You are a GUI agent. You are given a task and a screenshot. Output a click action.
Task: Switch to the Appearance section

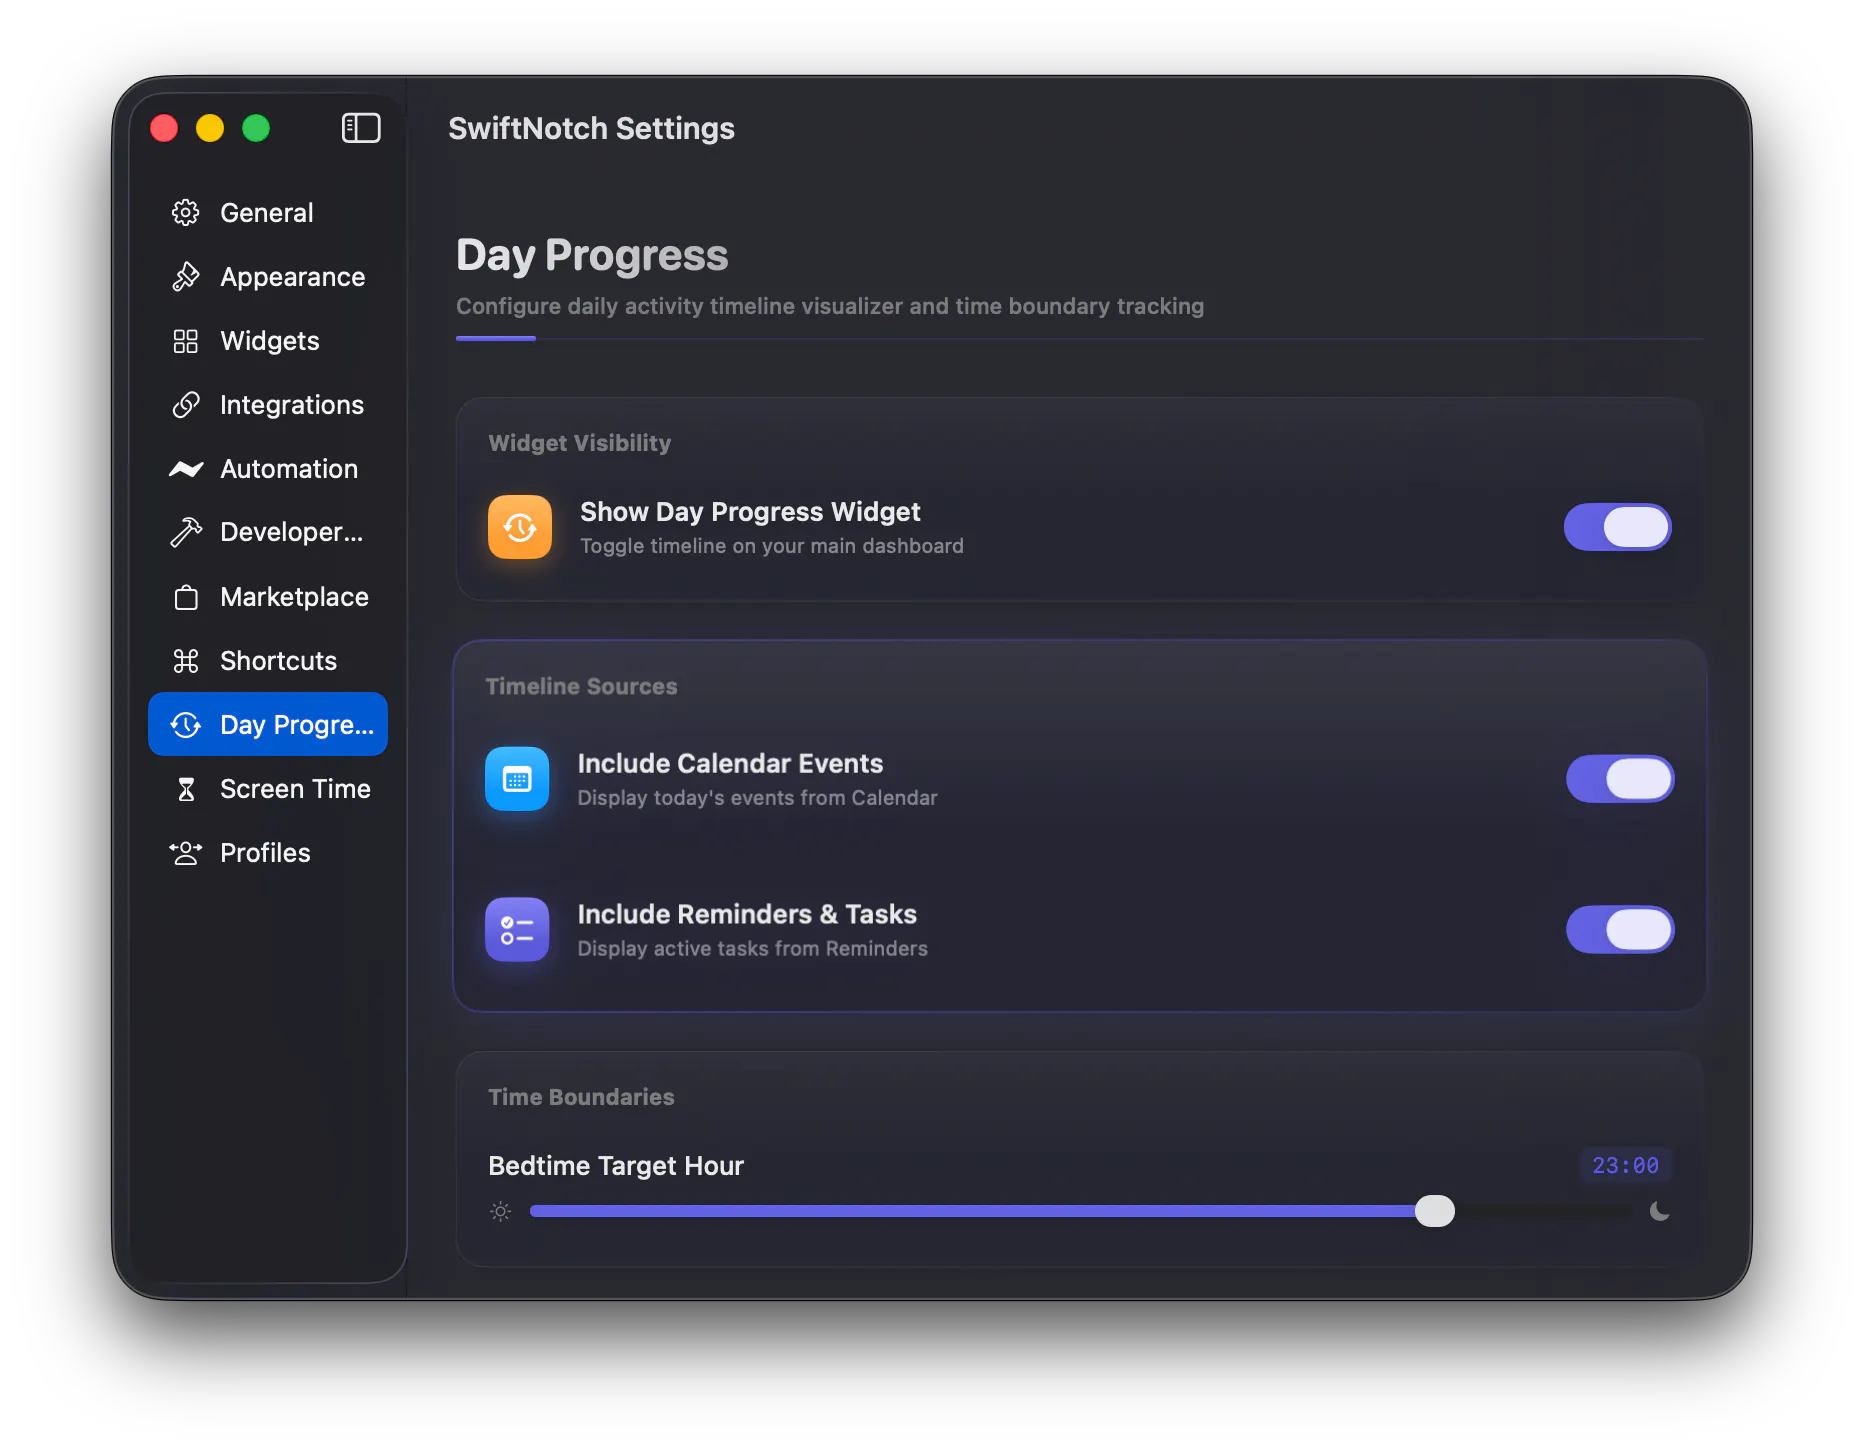click(268, 276)
